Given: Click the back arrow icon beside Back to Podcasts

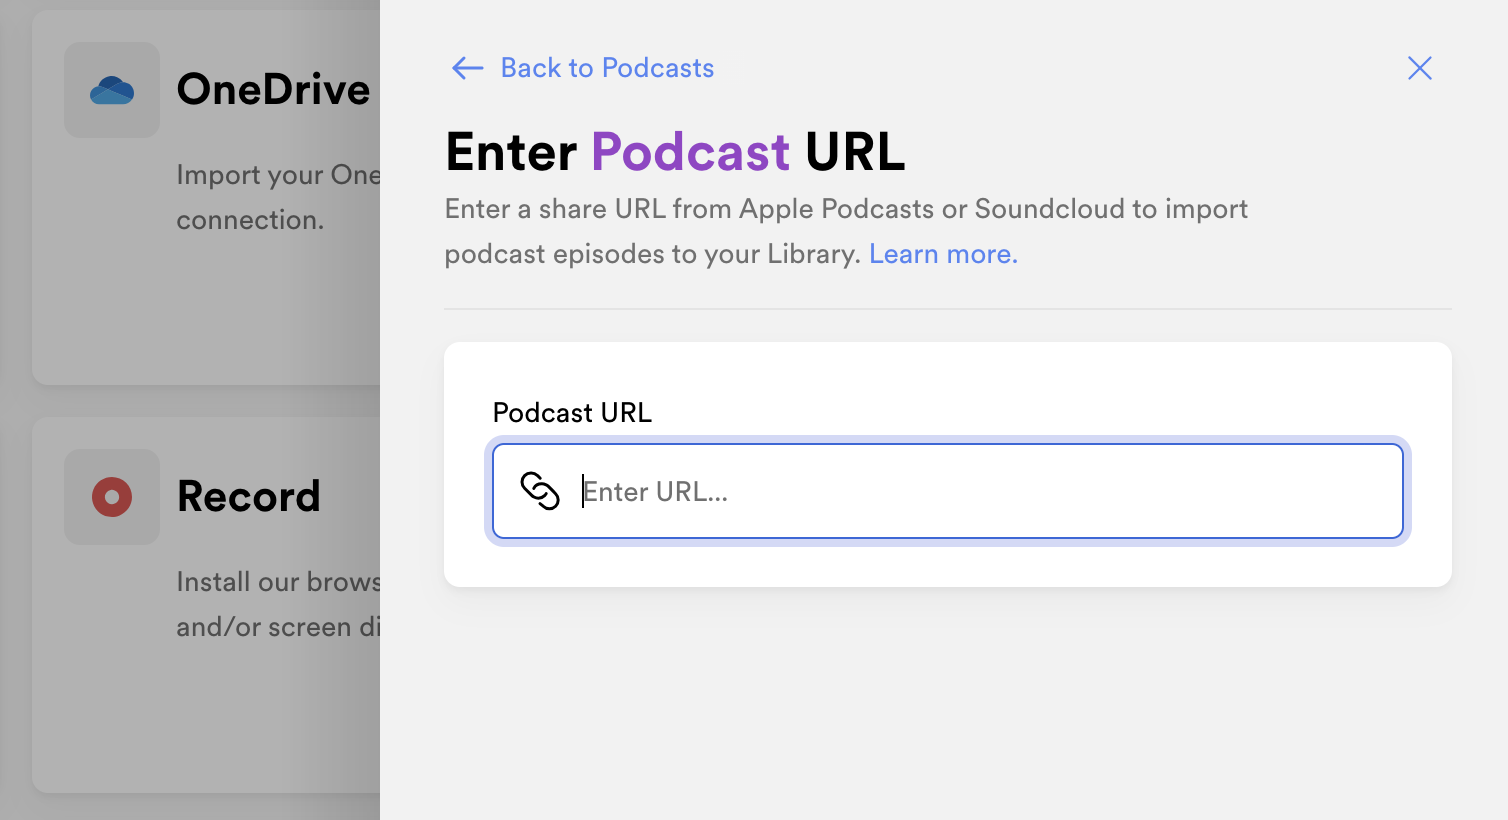Looking at the screenshot, I should pyautogui.click(x=468, y=68).
